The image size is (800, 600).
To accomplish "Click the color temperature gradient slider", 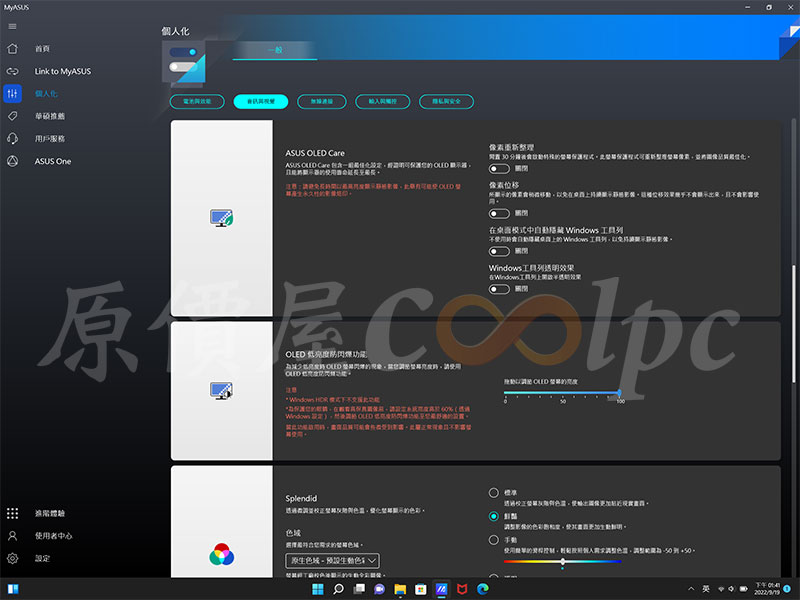I will (x=562, y=561).
